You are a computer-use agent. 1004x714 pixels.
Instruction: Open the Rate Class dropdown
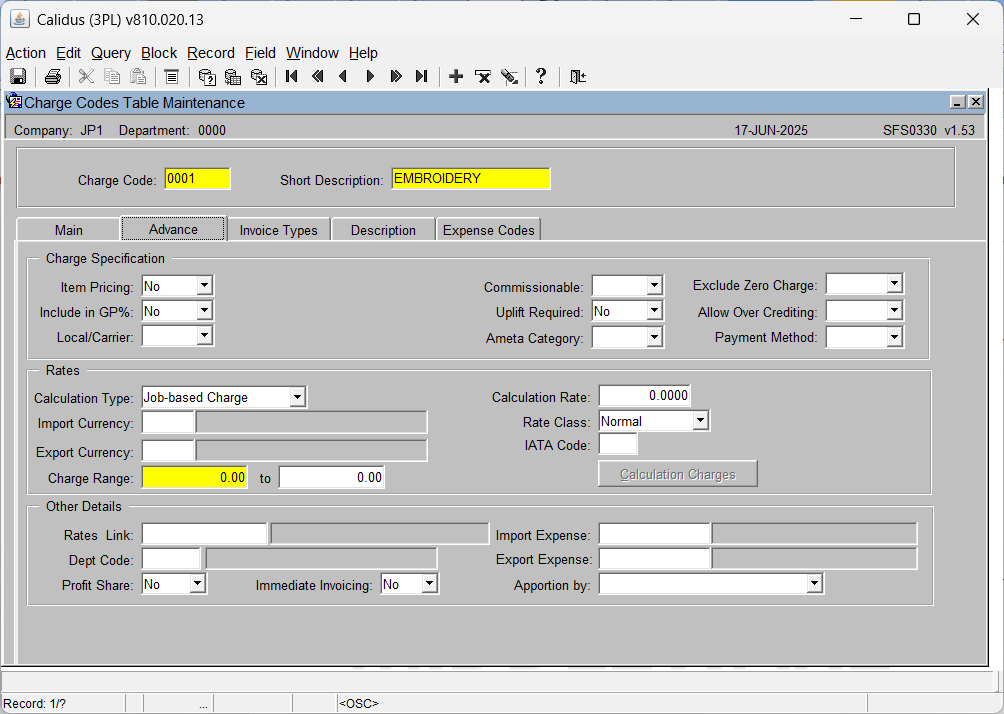700,421
